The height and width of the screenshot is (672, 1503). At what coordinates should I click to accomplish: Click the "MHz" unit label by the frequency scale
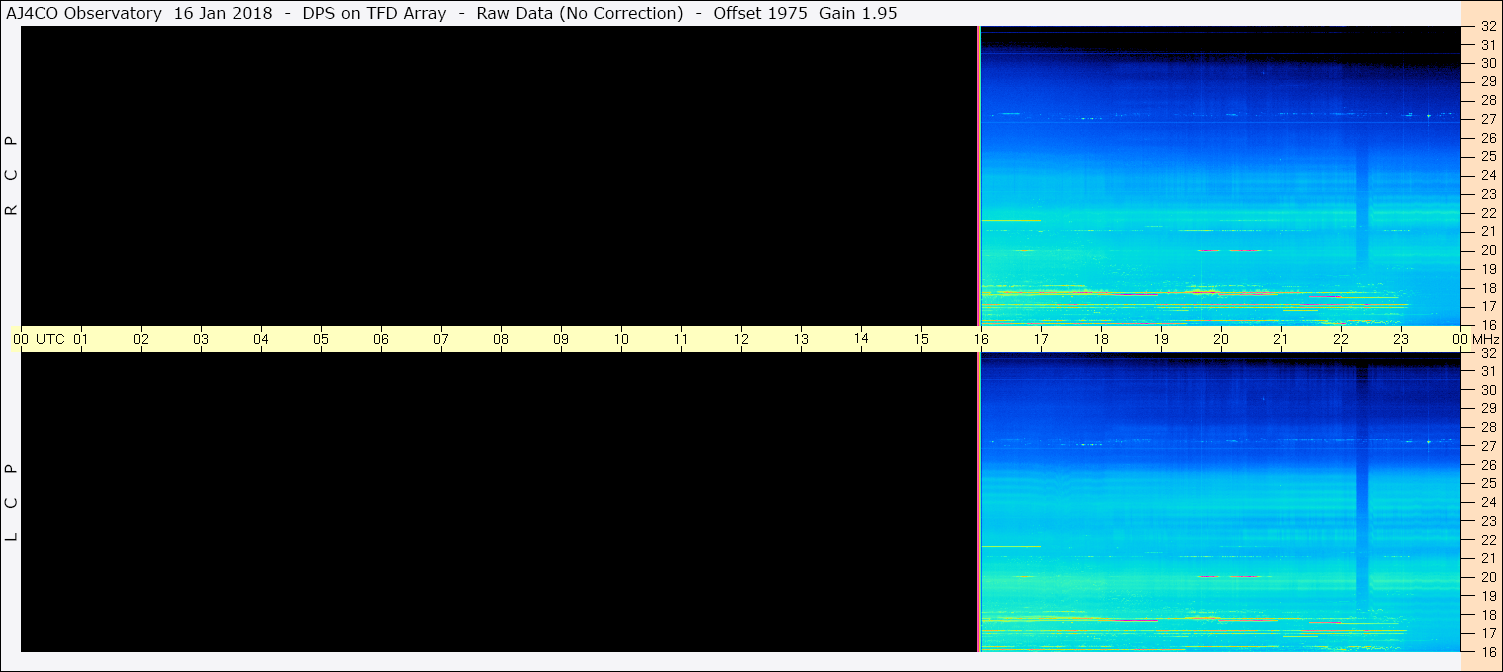pyautogui.click(x=1486, y=339)
